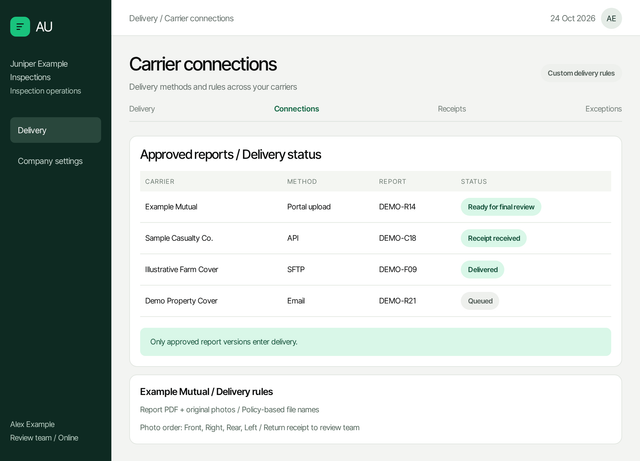The height and width of the screenshot is (461, 640).
Task: Click the STATUS column header
Action: [x=473, y=182]
